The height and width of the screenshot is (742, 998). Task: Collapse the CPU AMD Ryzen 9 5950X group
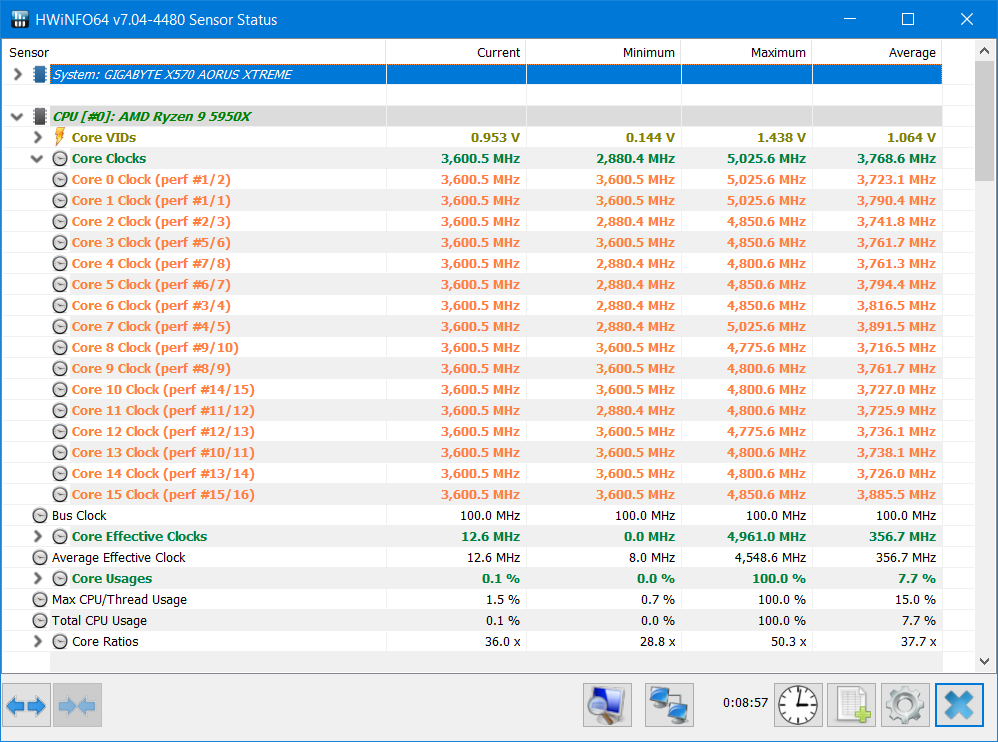[17, 116]
